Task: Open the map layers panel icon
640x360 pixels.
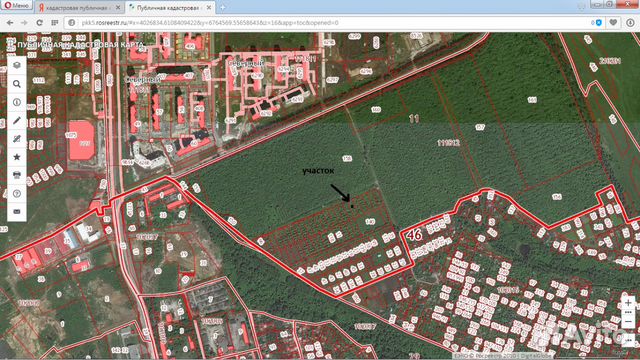Action: click(x=17, y=65)
